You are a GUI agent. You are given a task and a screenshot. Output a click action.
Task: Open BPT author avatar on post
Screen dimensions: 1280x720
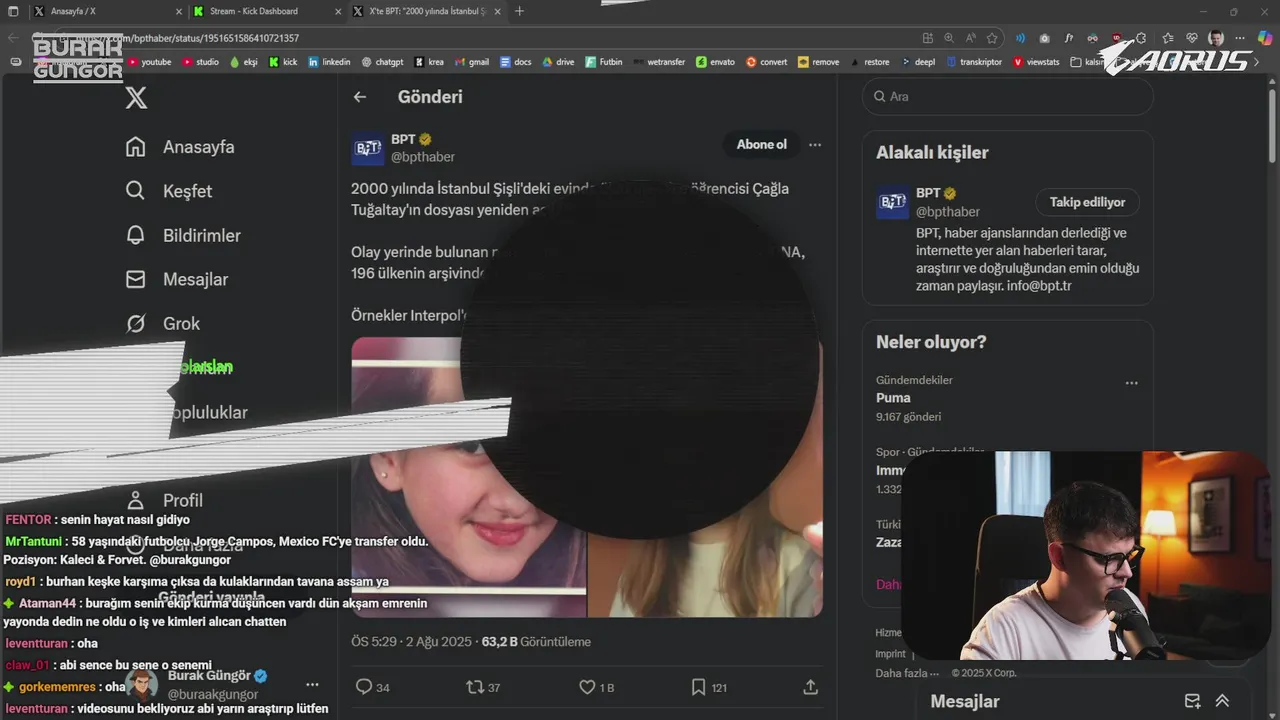368,148
